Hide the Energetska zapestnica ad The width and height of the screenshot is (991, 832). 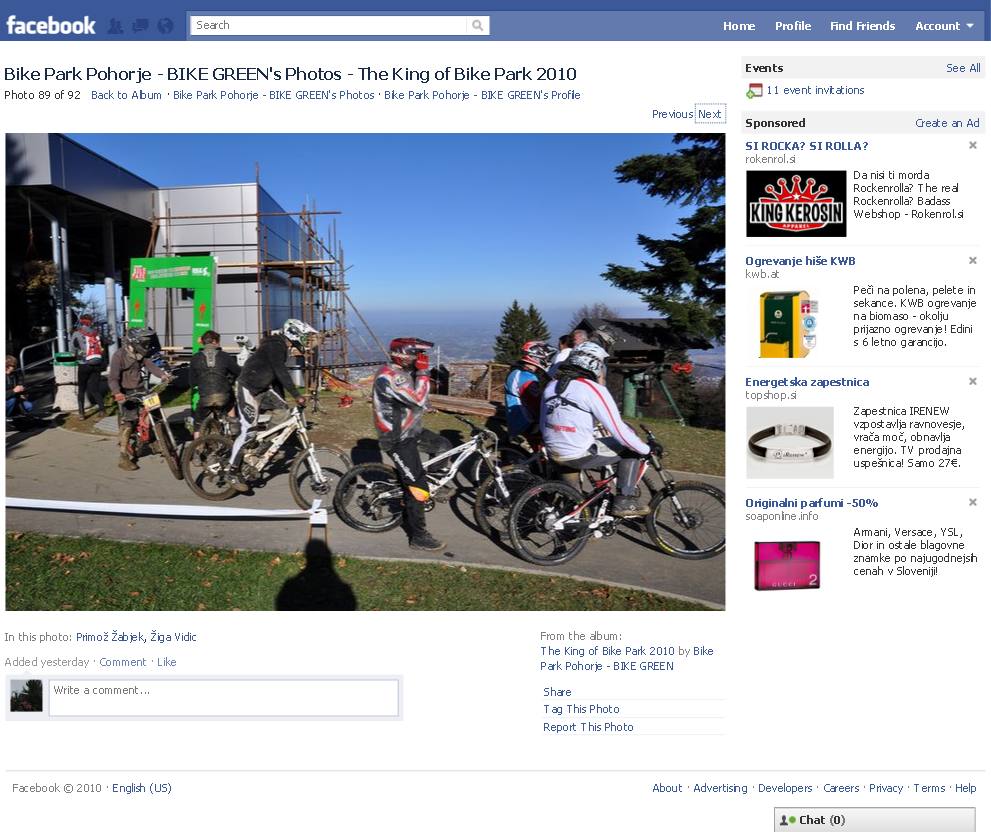(x=973, y=381)
